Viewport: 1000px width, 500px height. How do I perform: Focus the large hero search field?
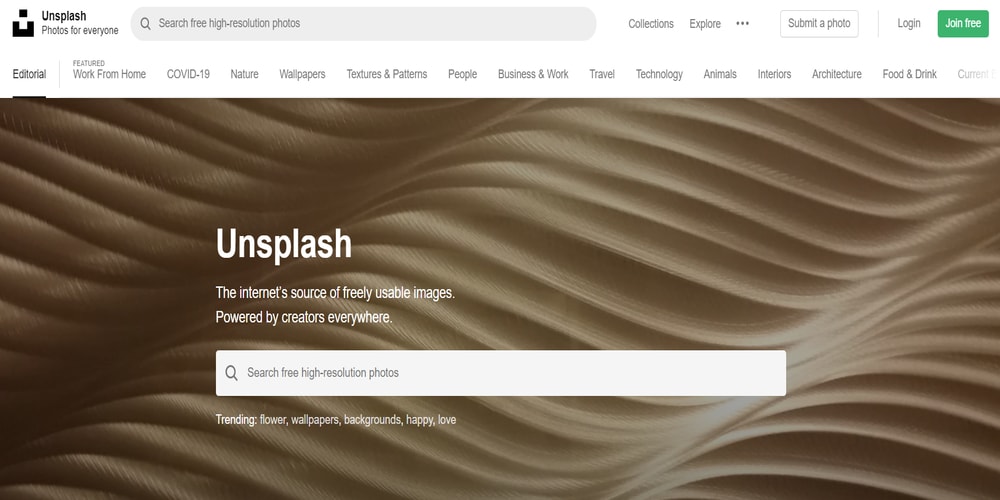[x=501, y=373]
